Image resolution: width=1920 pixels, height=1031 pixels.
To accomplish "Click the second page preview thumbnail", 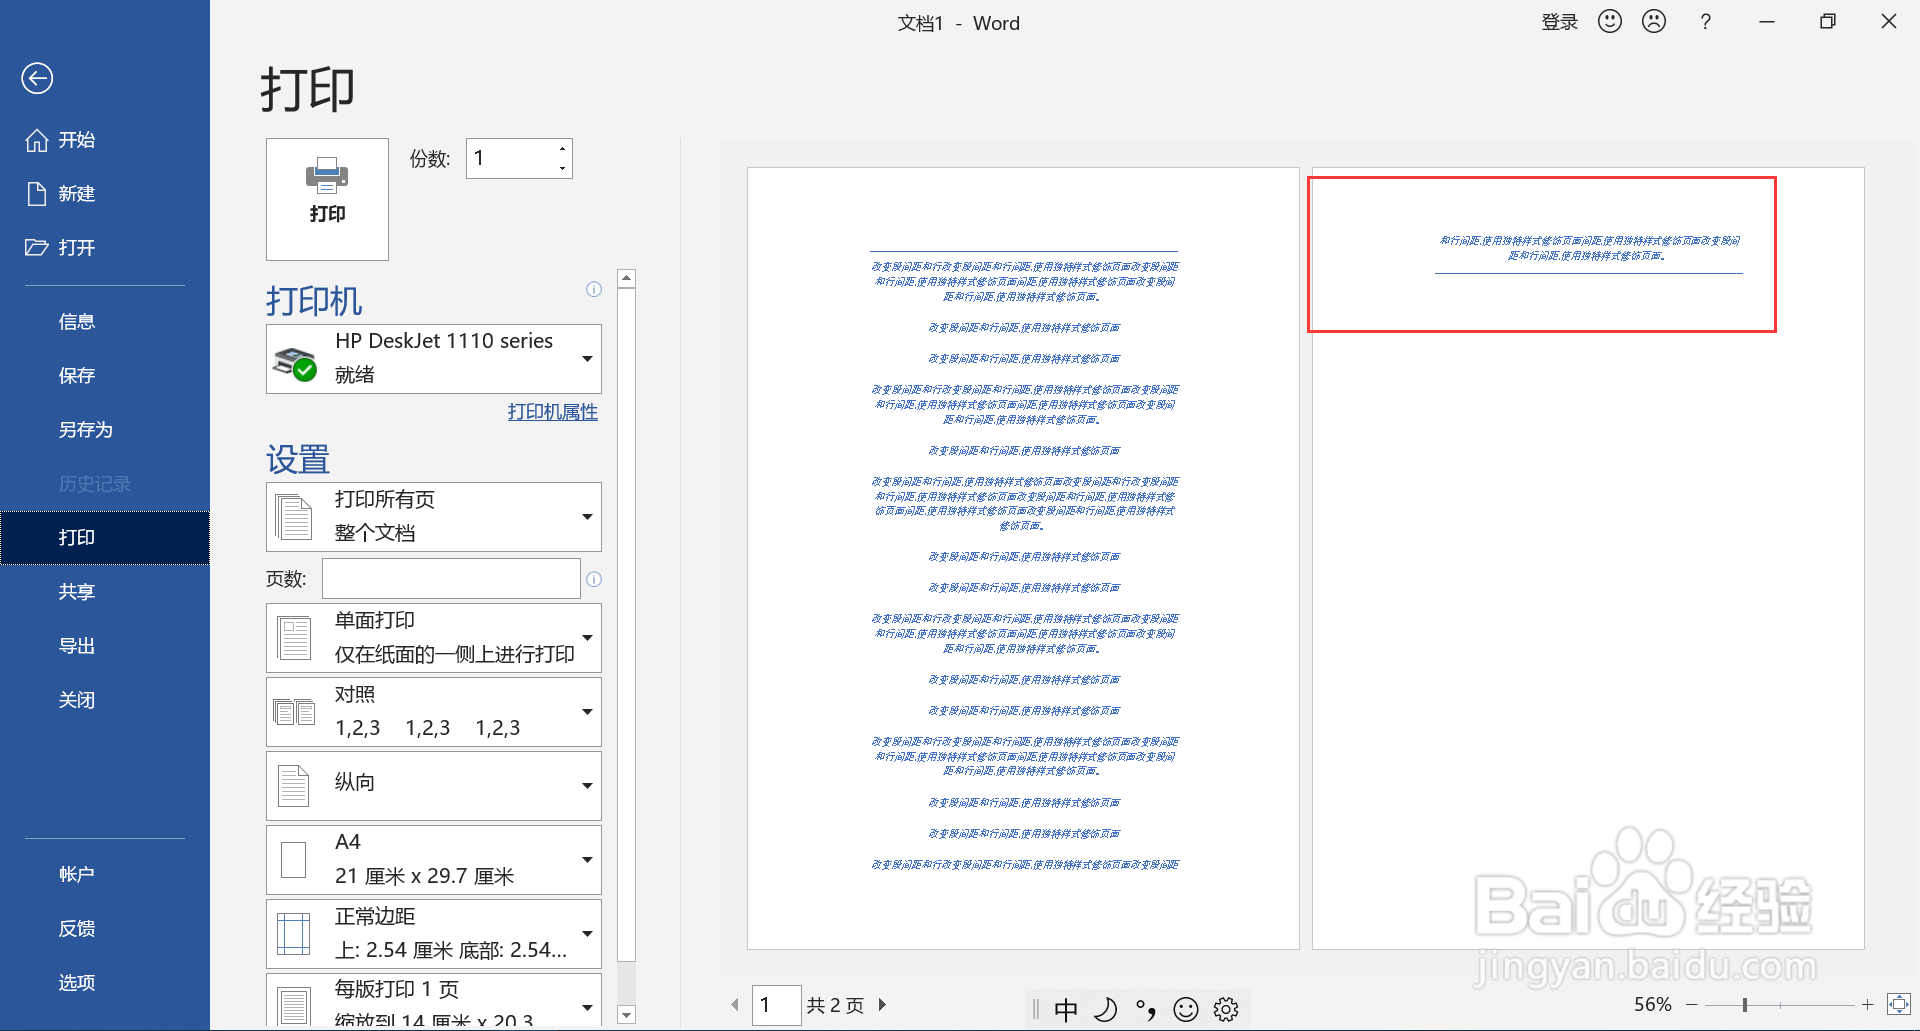I will [x=1588, y=558].
